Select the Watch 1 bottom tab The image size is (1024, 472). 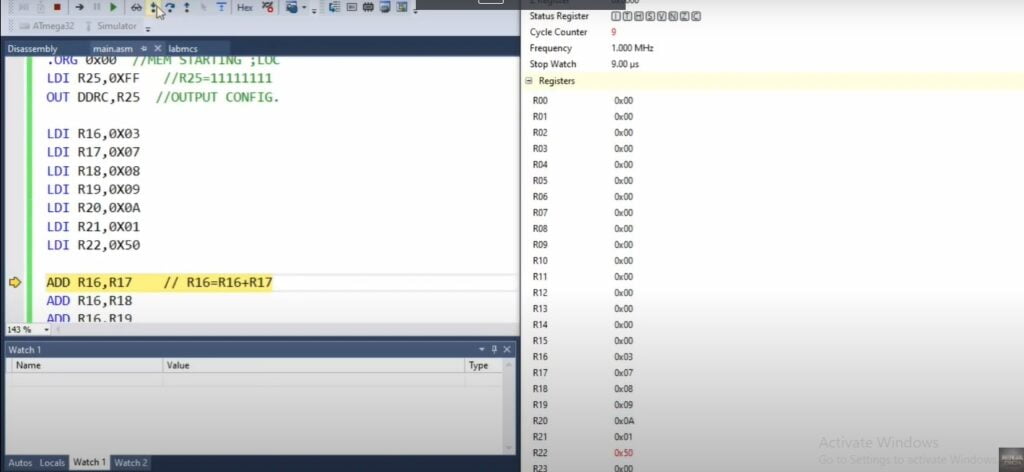(x=89, y=463)
